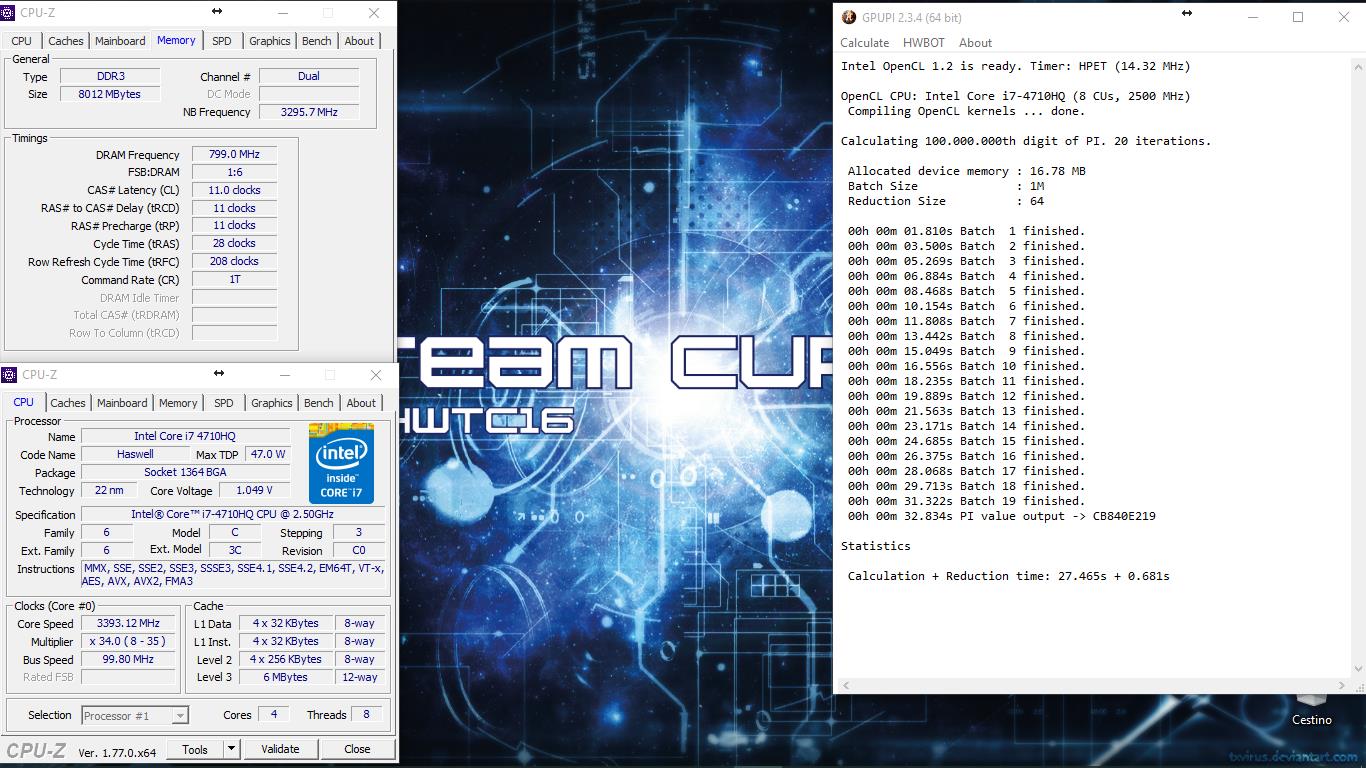1366x768 pixels.
Task: Click the memory Type field DDR3
Action: point(110,76)
